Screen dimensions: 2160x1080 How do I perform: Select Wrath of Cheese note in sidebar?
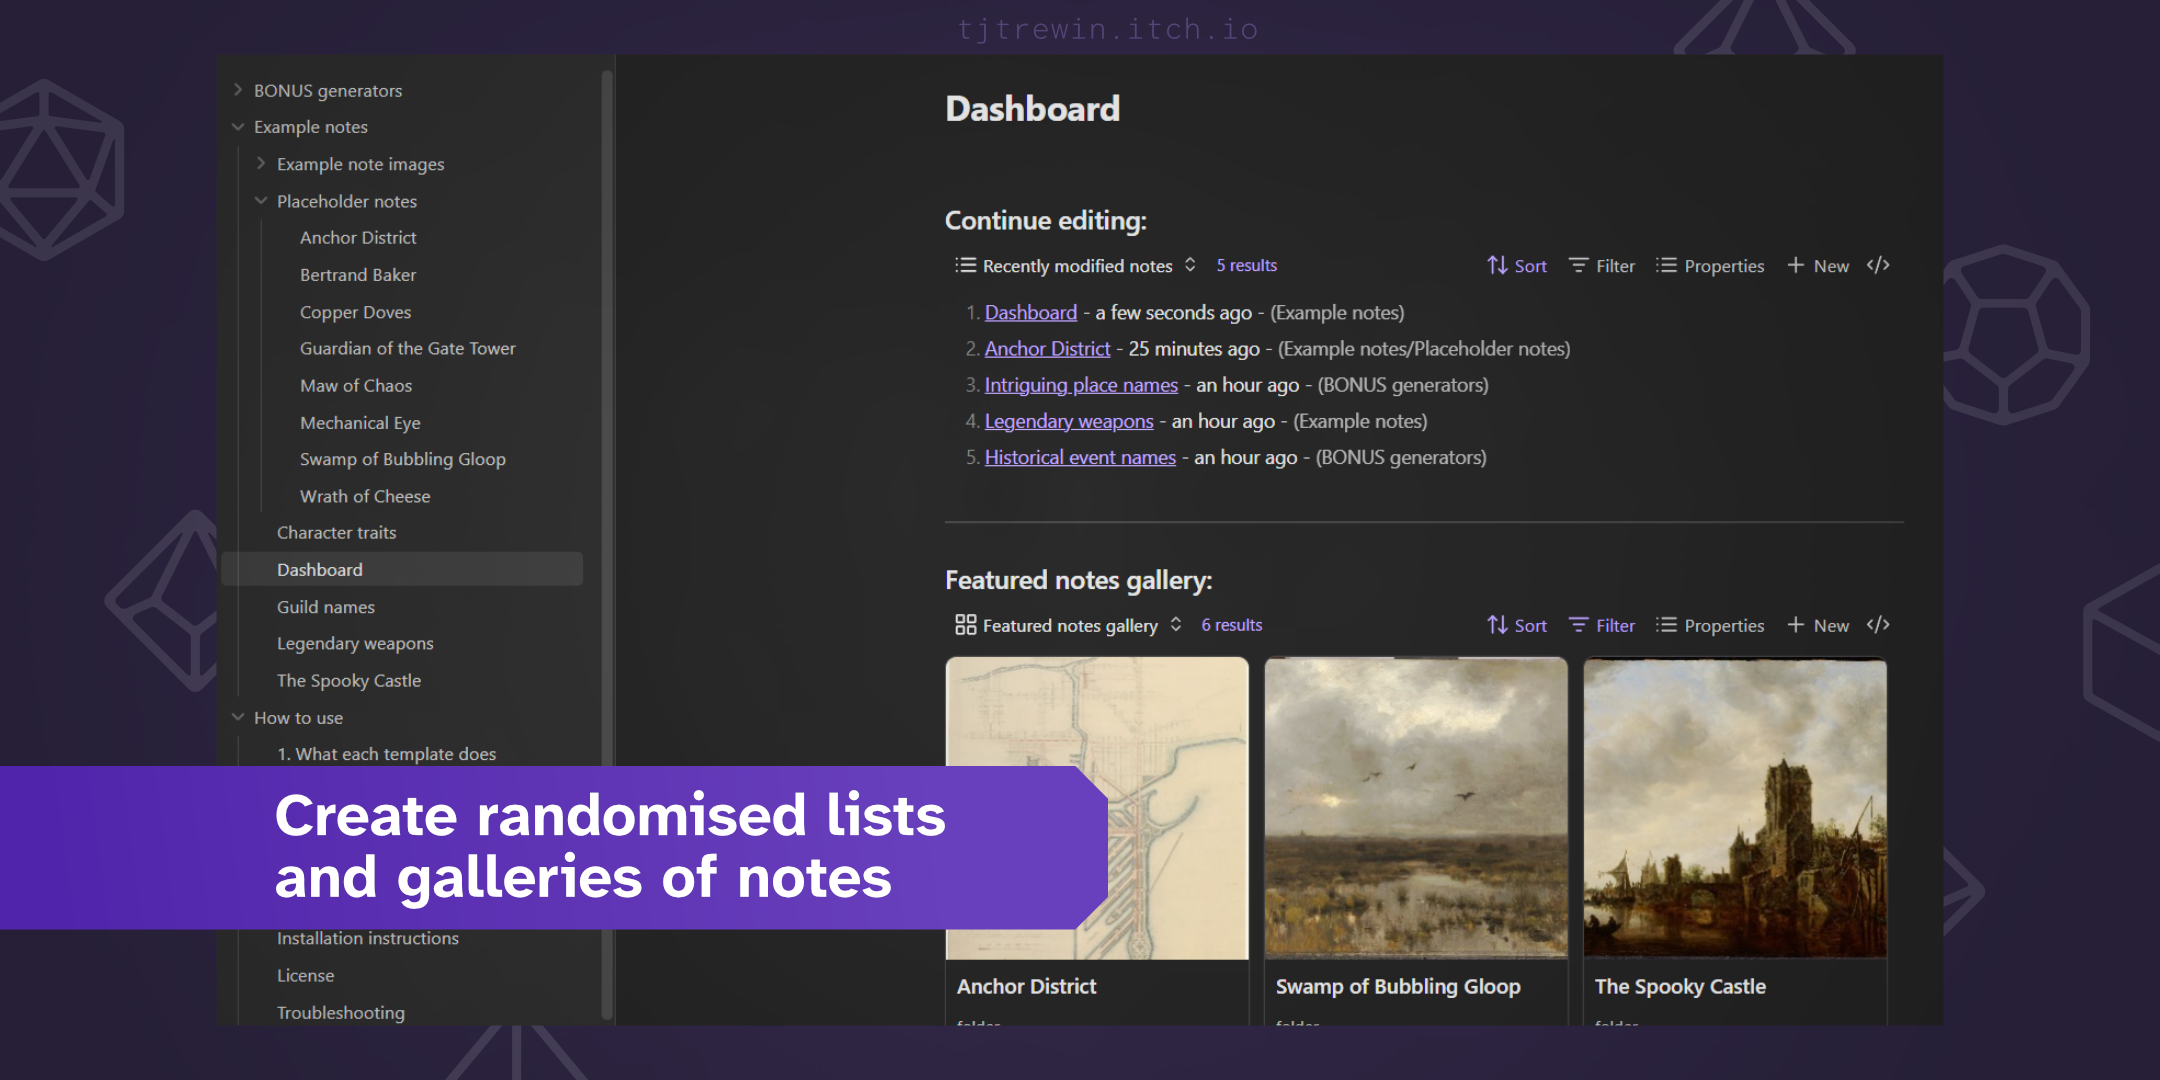pos(365,496)
